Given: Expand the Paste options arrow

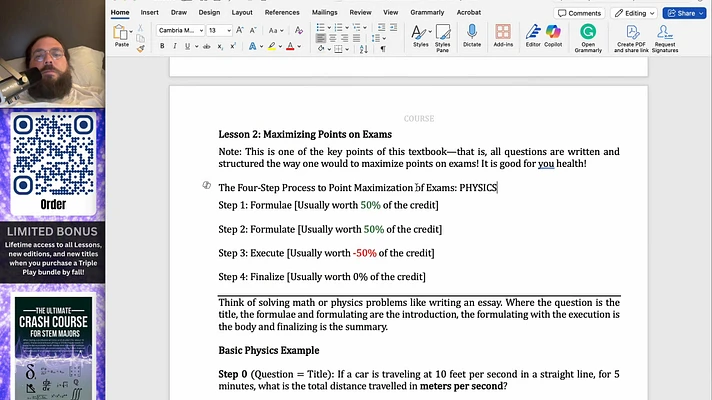Looking at the screenshot, I should click(x=131, y=32).
